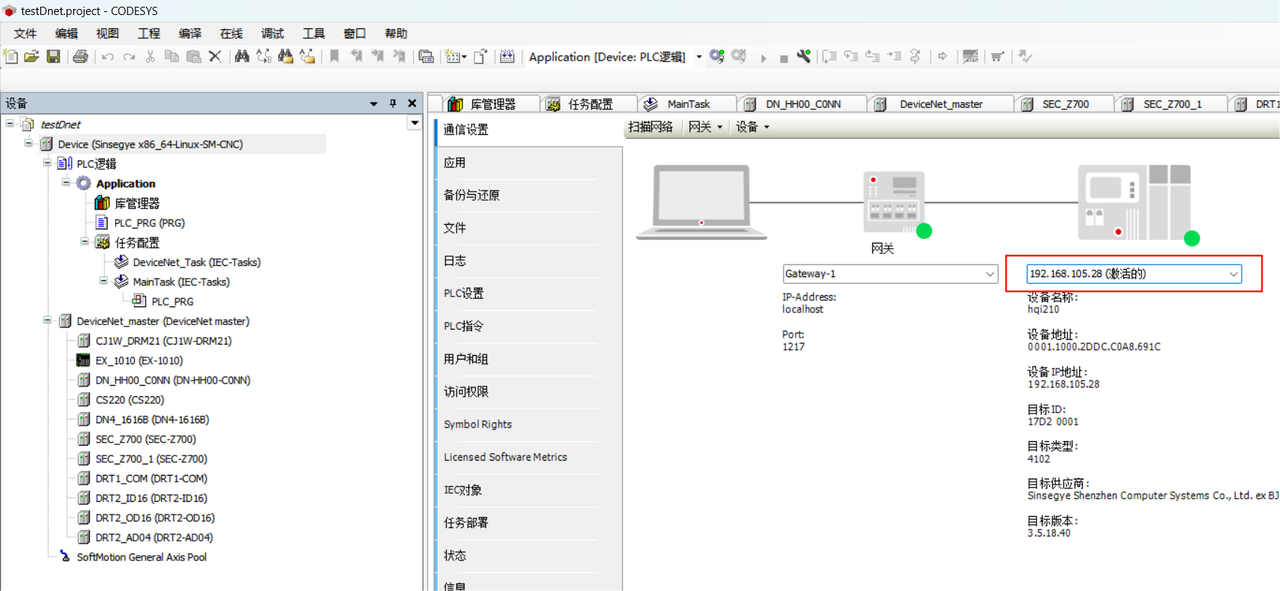Image resolution: width=1280 pixels, height=591 pixels.
Task: Switch to the DeviceNet_master editor tab
Action: click(x=940, y=104)
